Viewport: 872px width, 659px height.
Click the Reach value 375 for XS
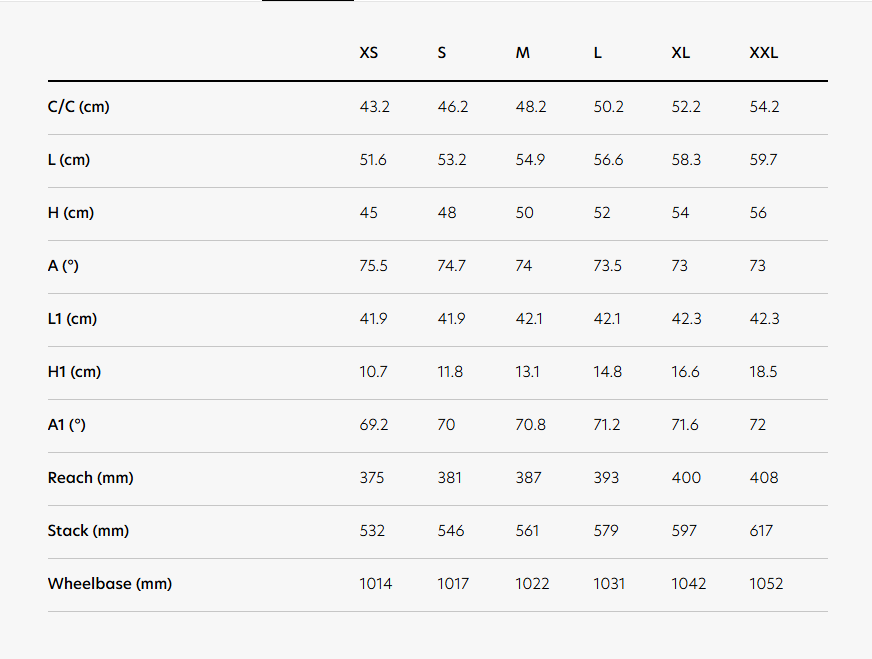tap(372, 478)
